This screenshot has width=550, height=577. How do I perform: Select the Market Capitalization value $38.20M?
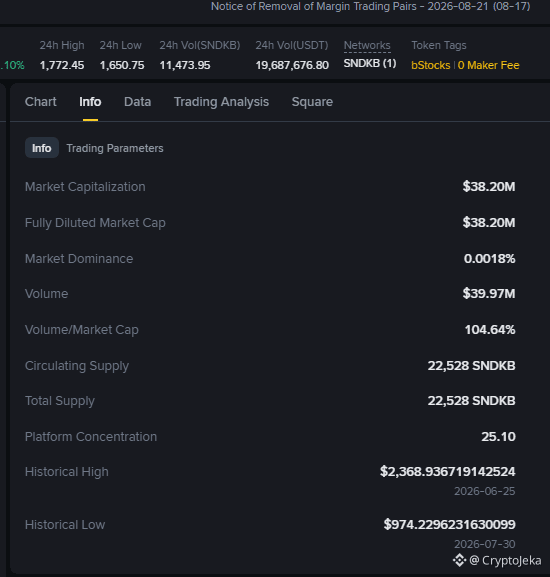coord(489,187)
